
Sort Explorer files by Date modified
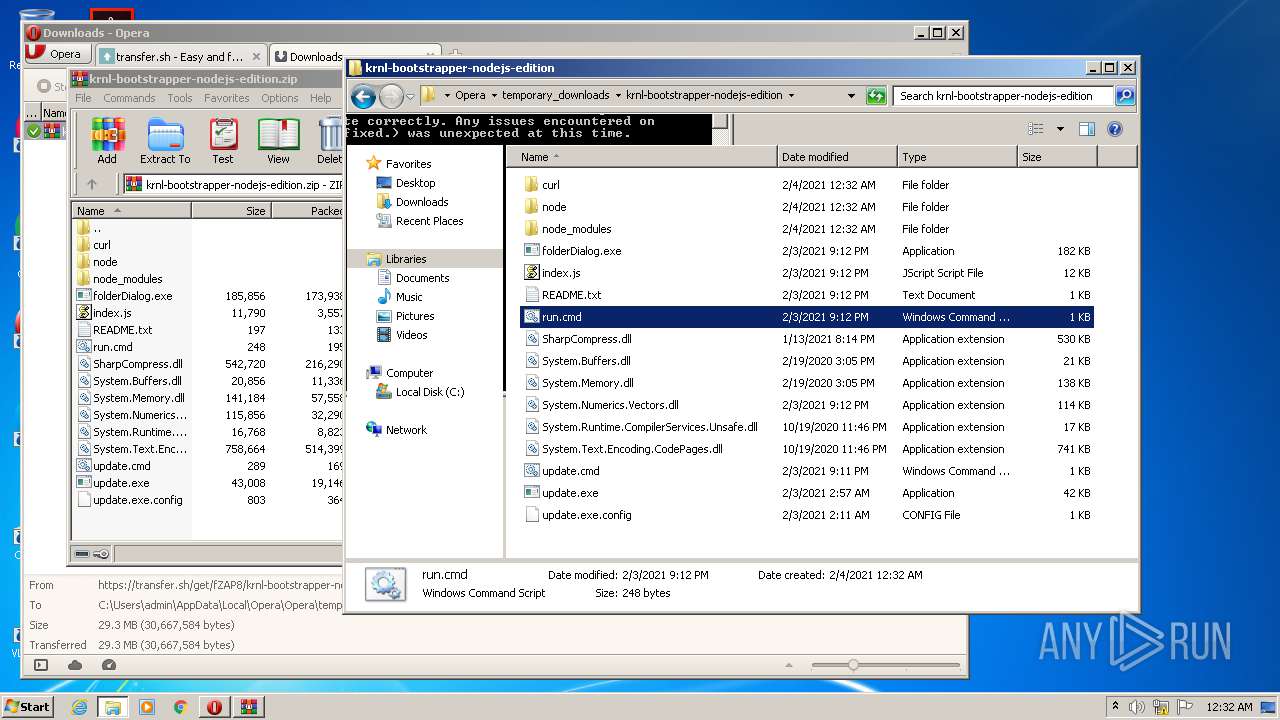click(836, 157)
